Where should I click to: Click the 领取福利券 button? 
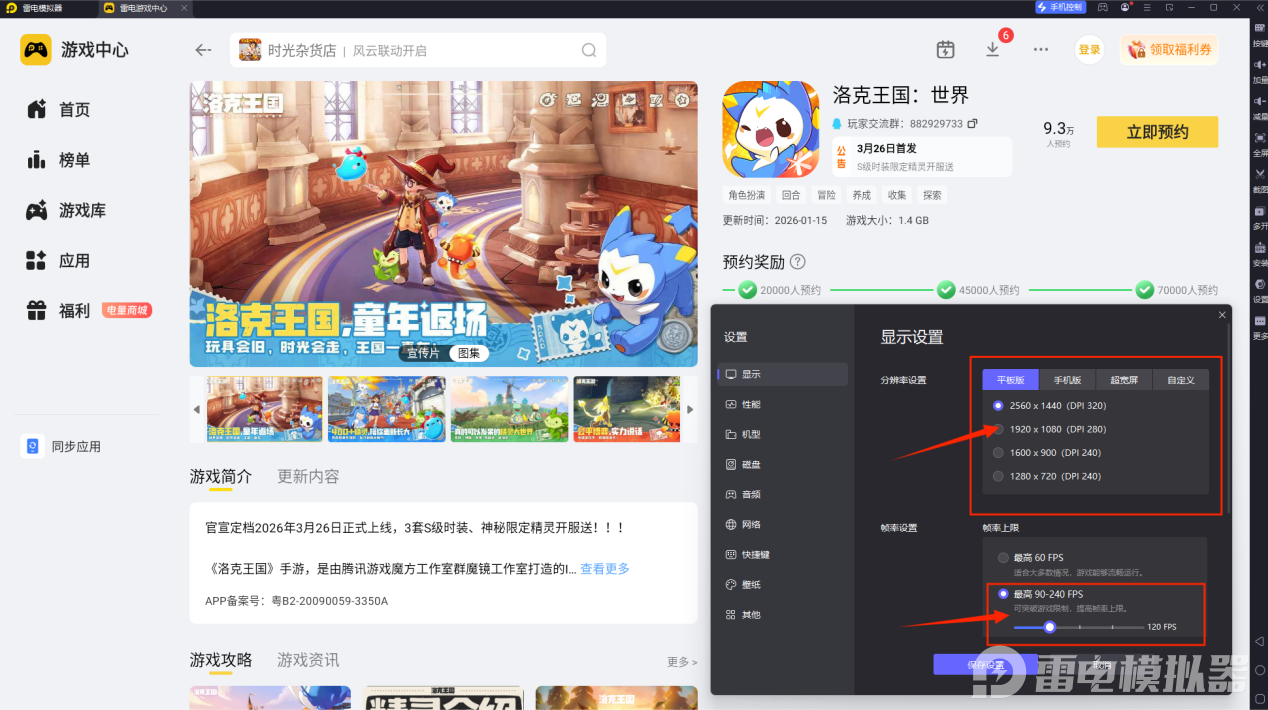1169,50
